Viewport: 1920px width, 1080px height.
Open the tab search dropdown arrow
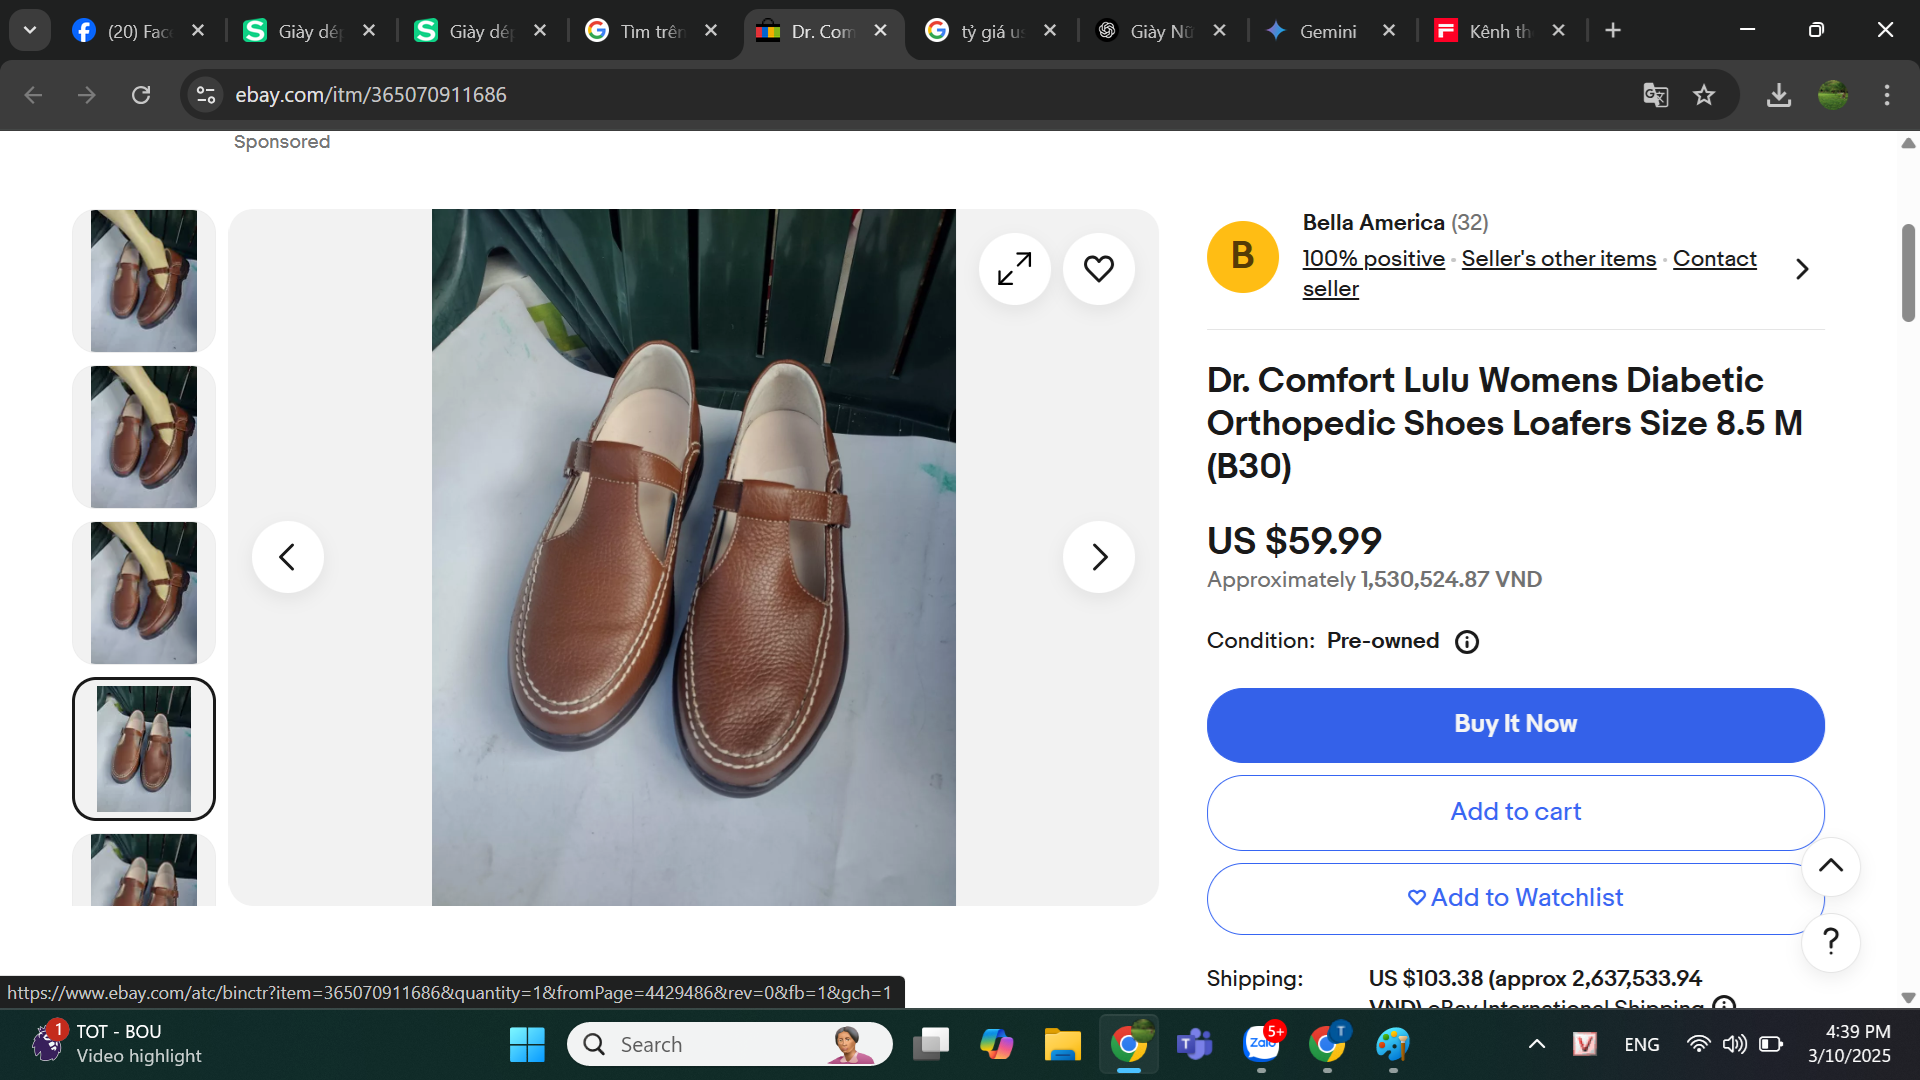click(30, 30)
